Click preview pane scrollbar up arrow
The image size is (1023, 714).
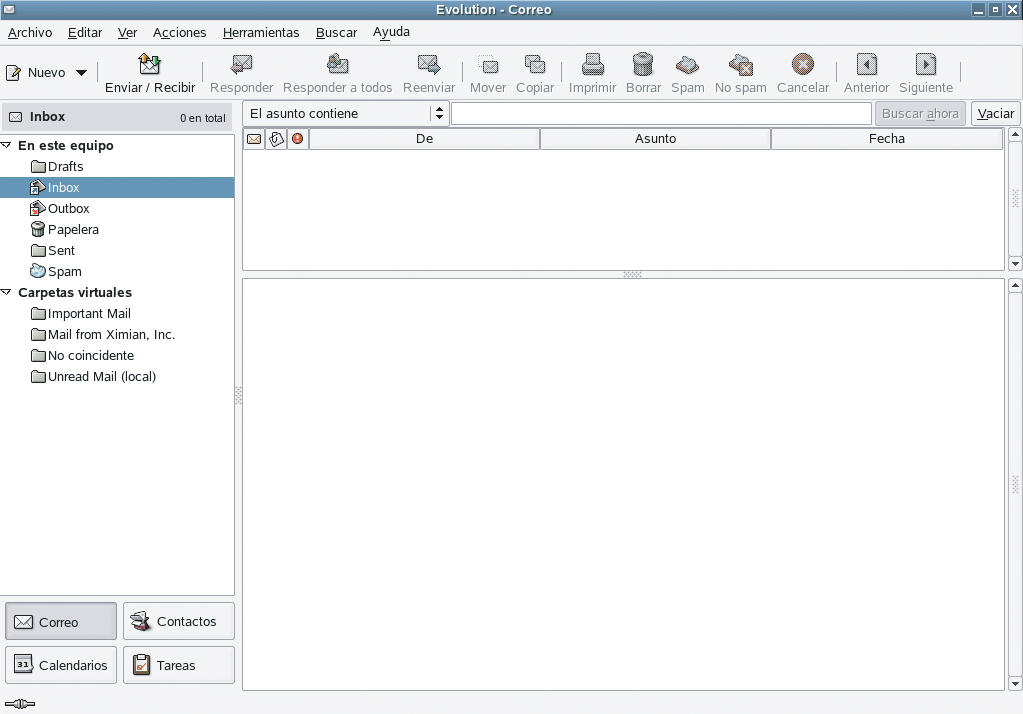tap(1015, 285)
